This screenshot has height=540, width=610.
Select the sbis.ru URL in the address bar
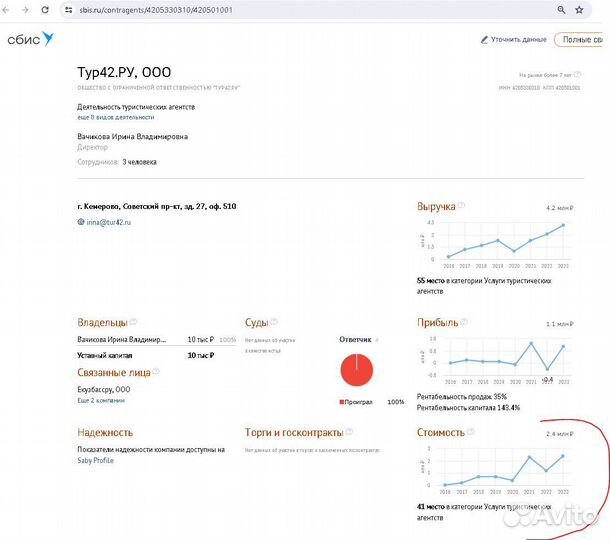pos(156,10)
